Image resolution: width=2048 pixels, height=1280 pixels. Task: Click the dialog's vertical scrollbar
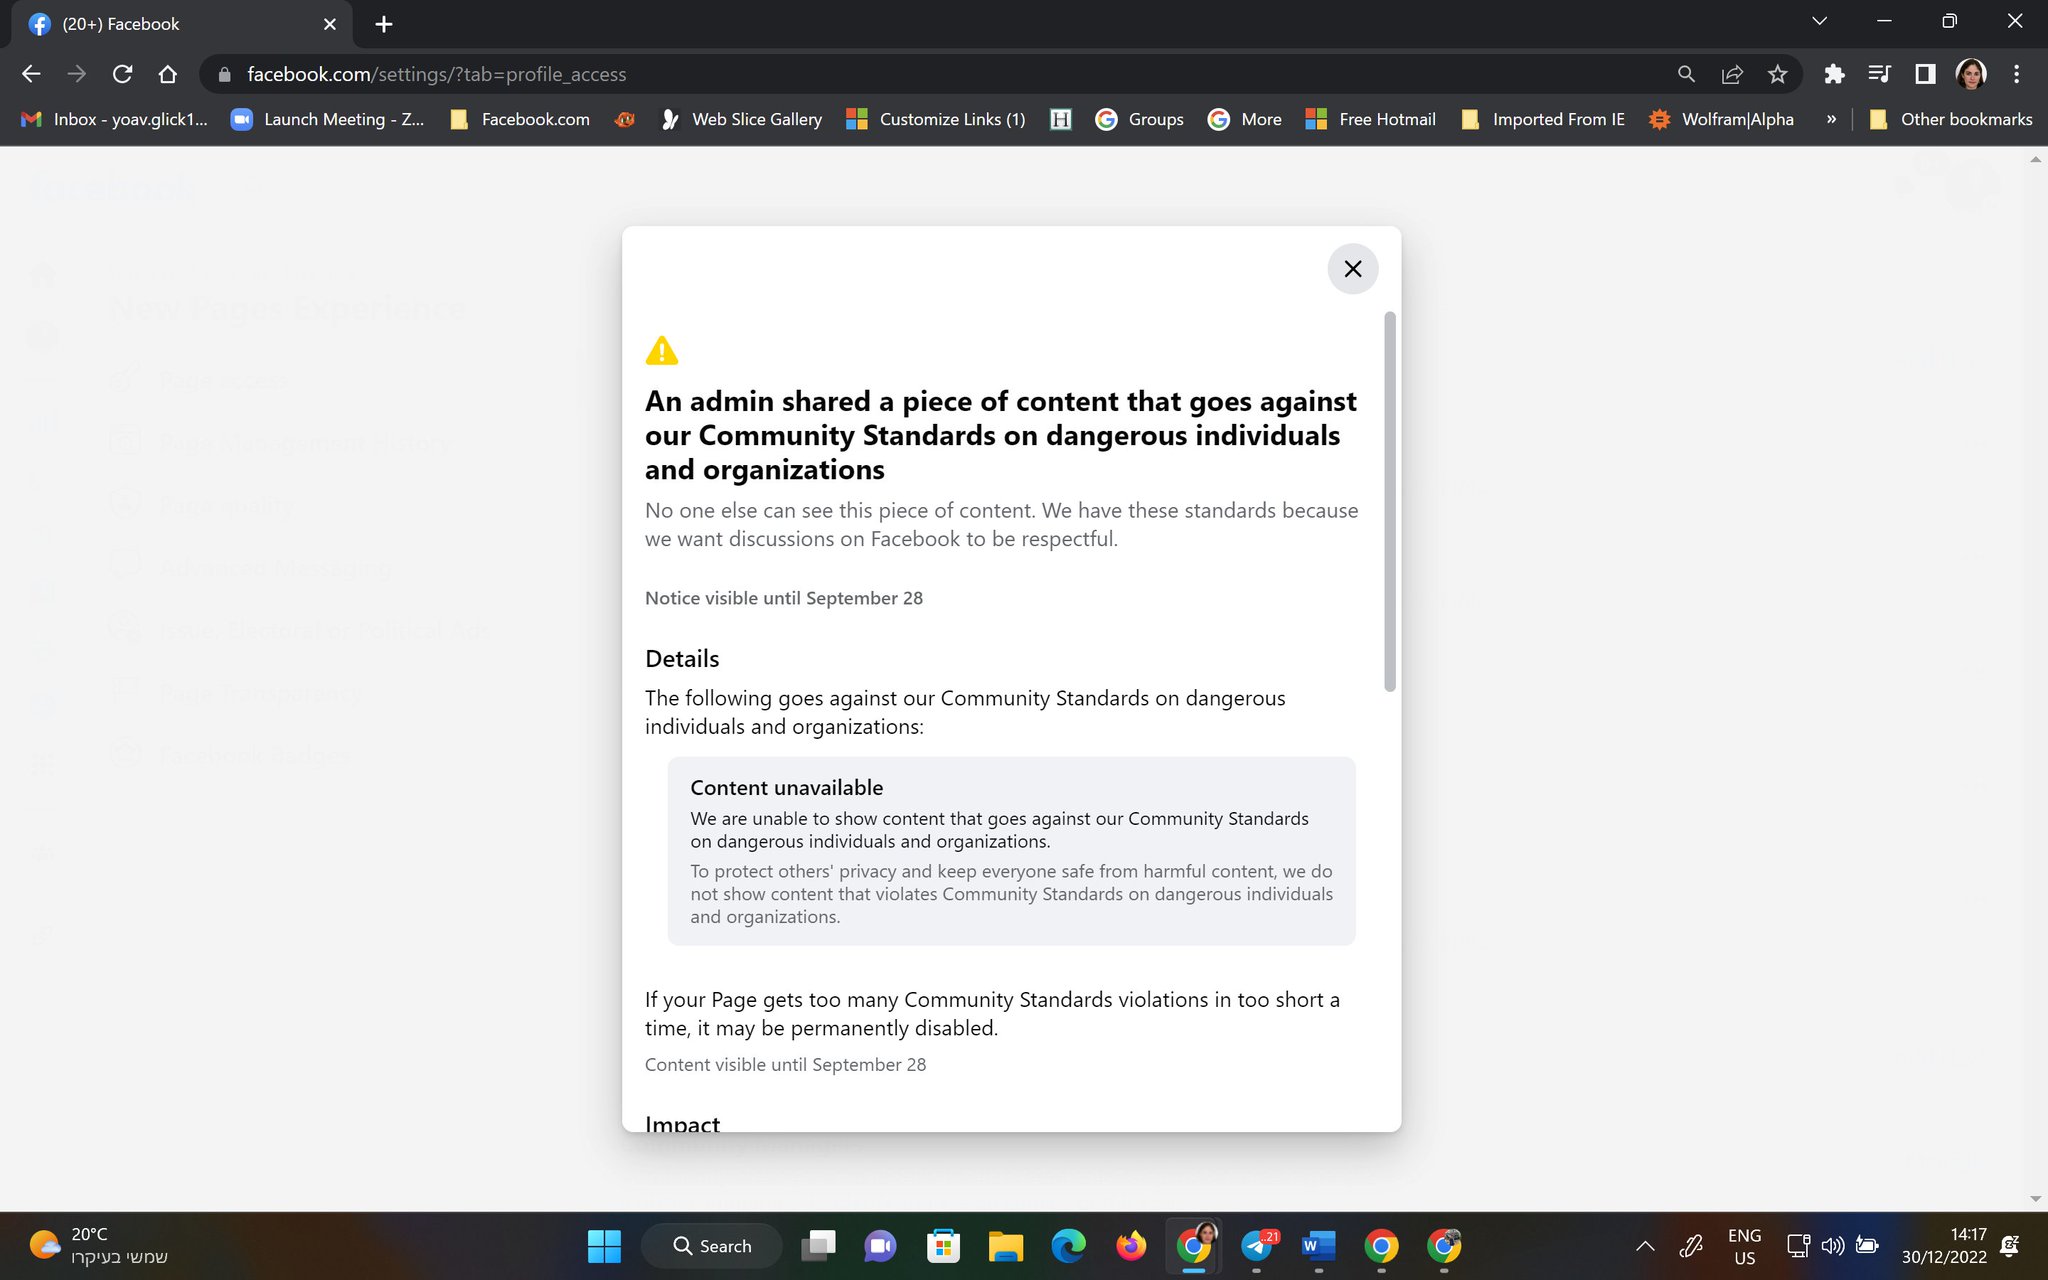coord(1389,501)
